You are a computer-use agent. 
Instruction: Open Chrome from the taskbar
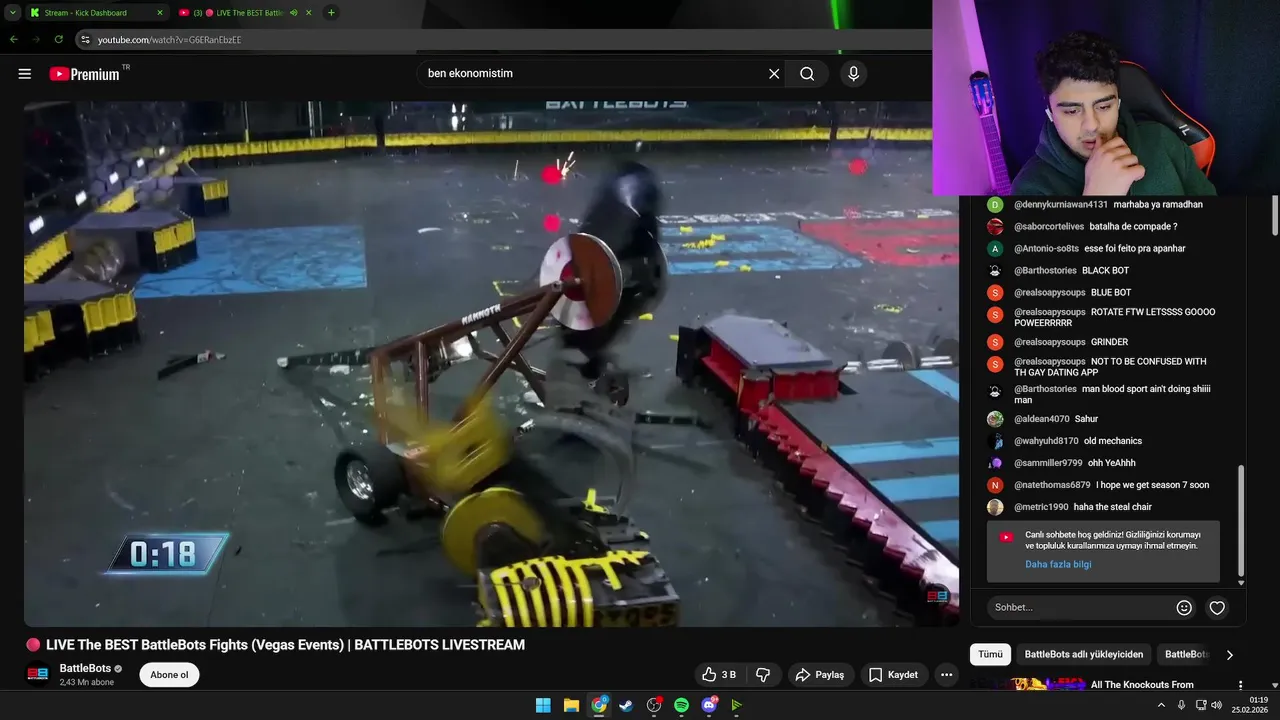pyautogui.click(x=599, y=705)
